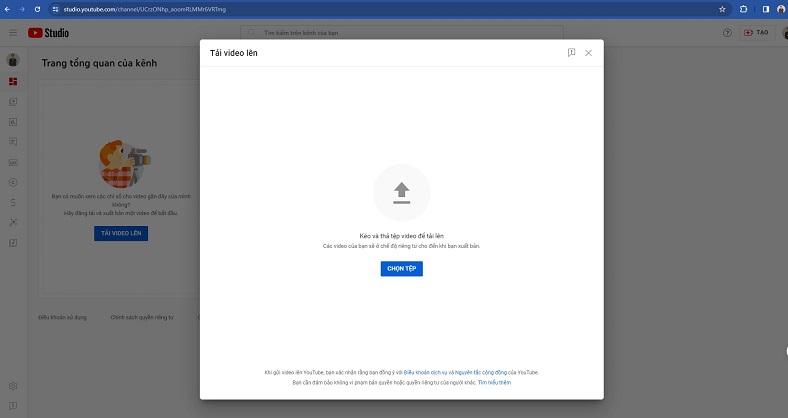Click the upload arrow icon in dialog

(402, 193)
